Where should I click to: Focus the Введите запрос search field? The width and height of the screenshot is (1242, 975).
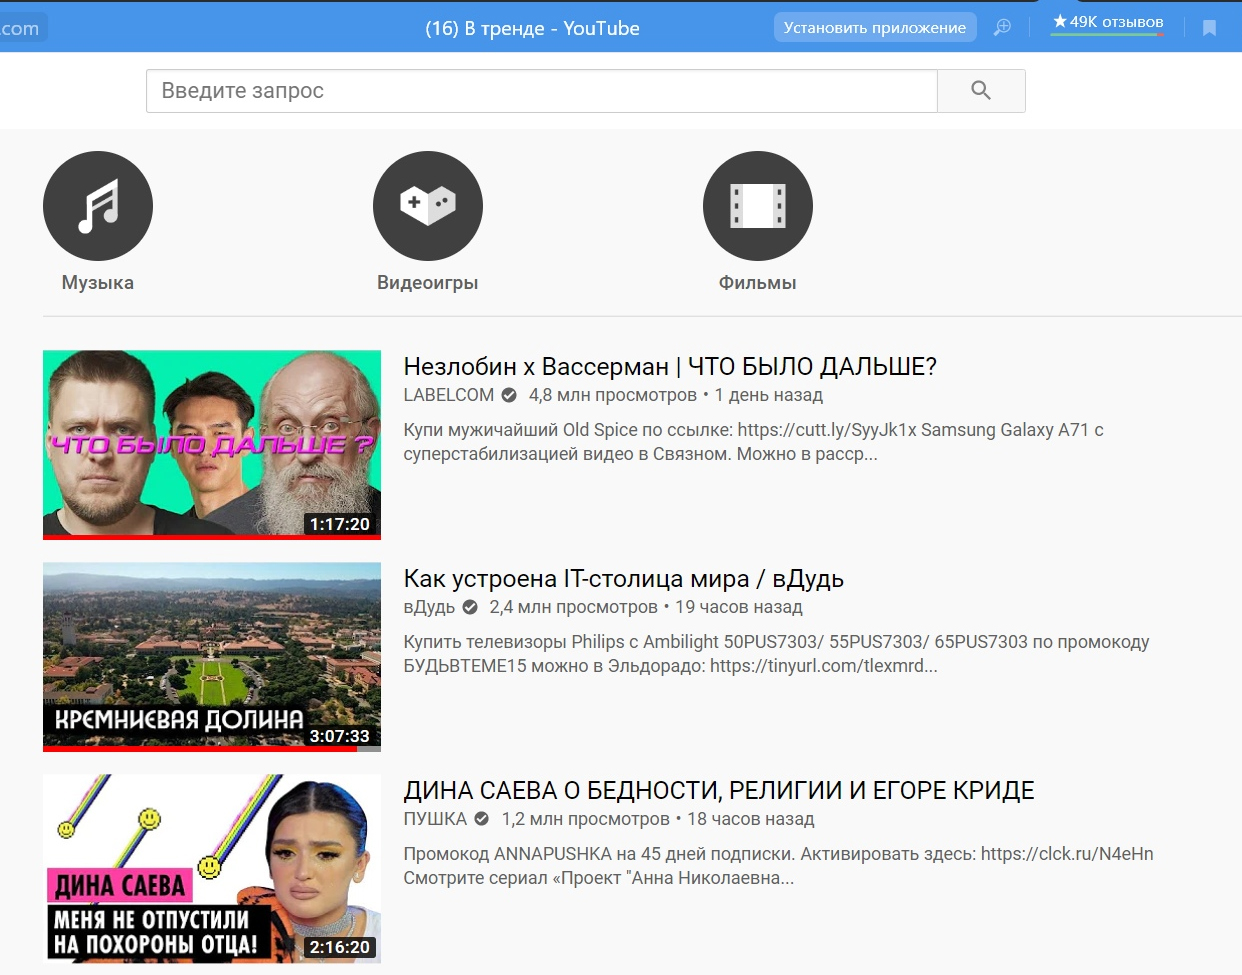(542, 91)
